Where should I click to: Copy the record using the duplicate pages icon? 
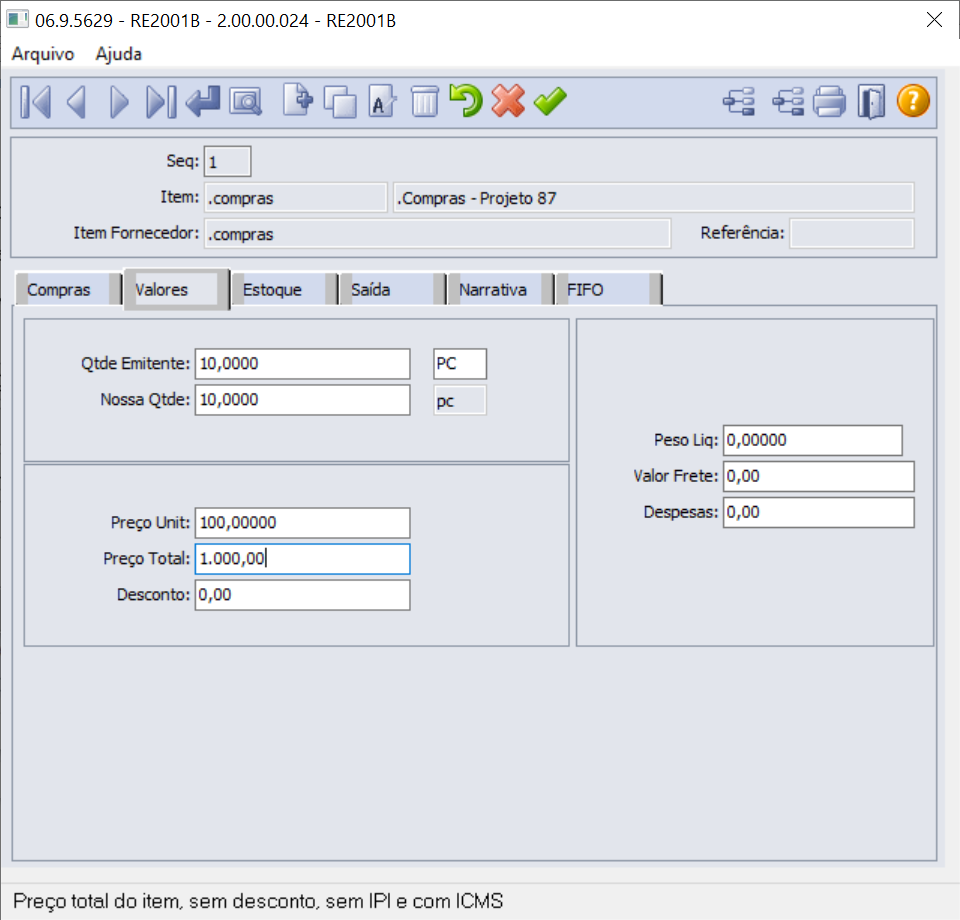click(x=340, y=102)
